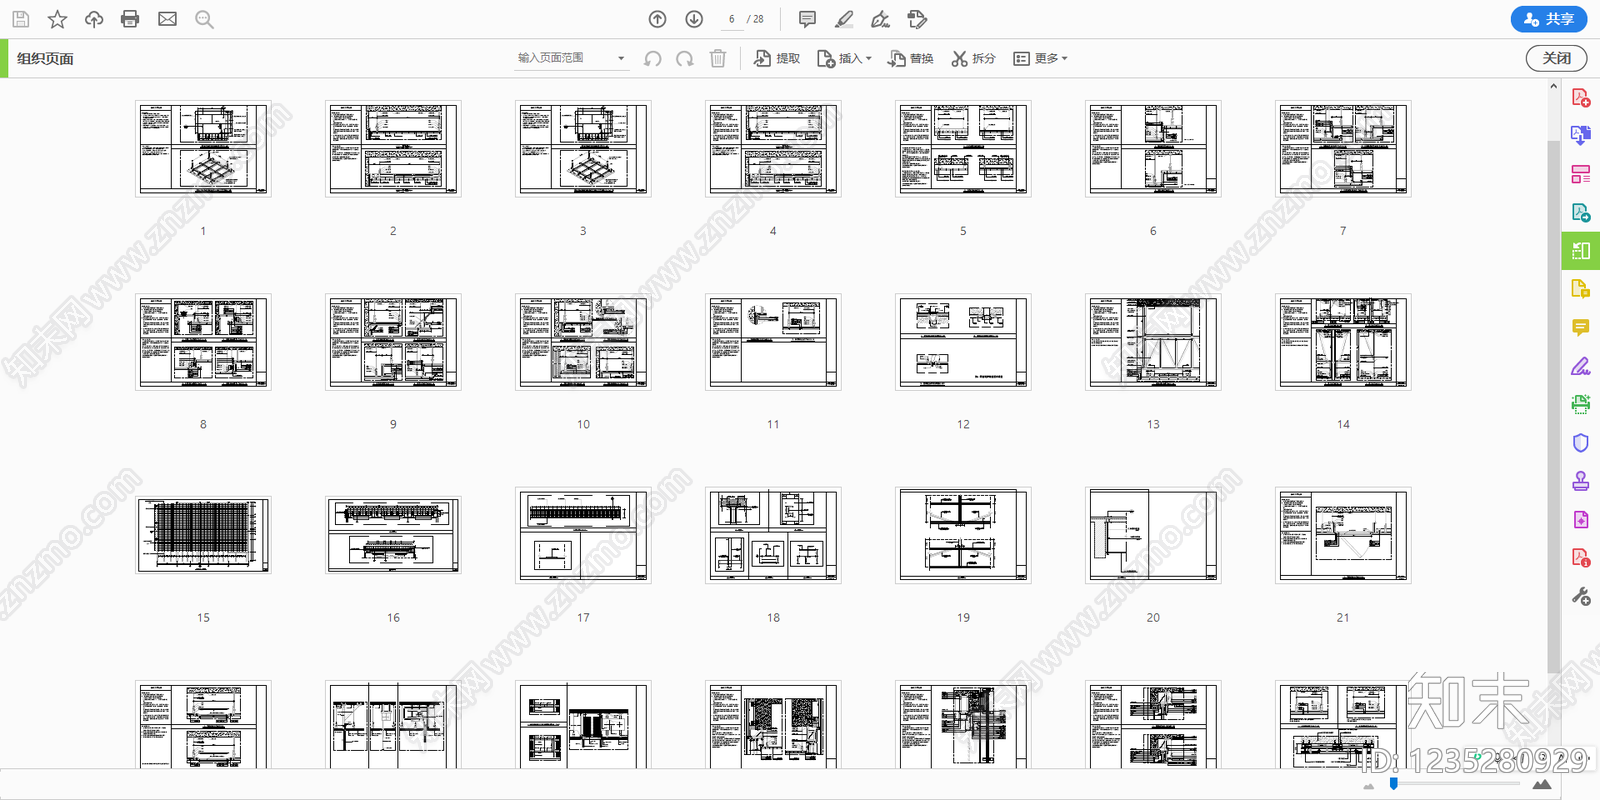Open the Fill & Sign sidebar tool
Viewport: 1600px width, 800px height.
(x=1581, y=366)
